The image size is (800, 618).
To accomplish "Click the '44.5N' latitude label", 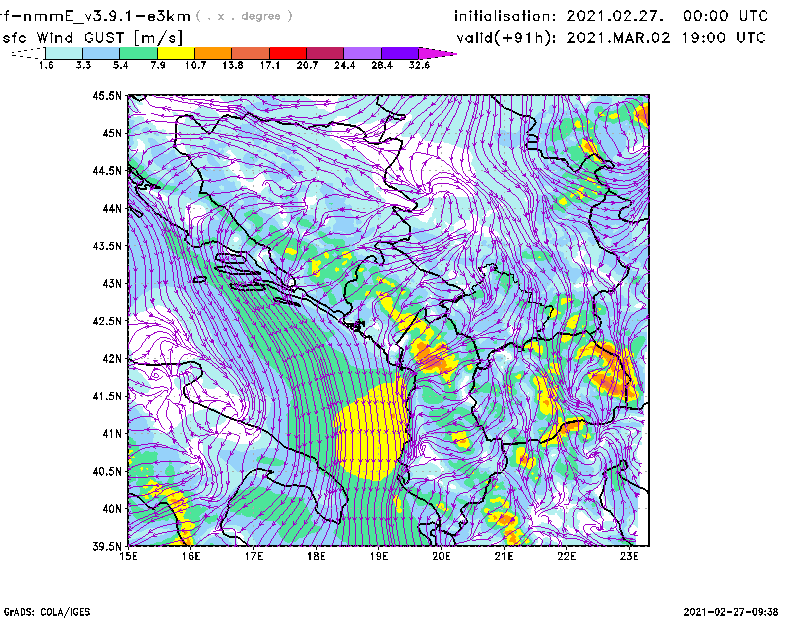I will [107, 170].
